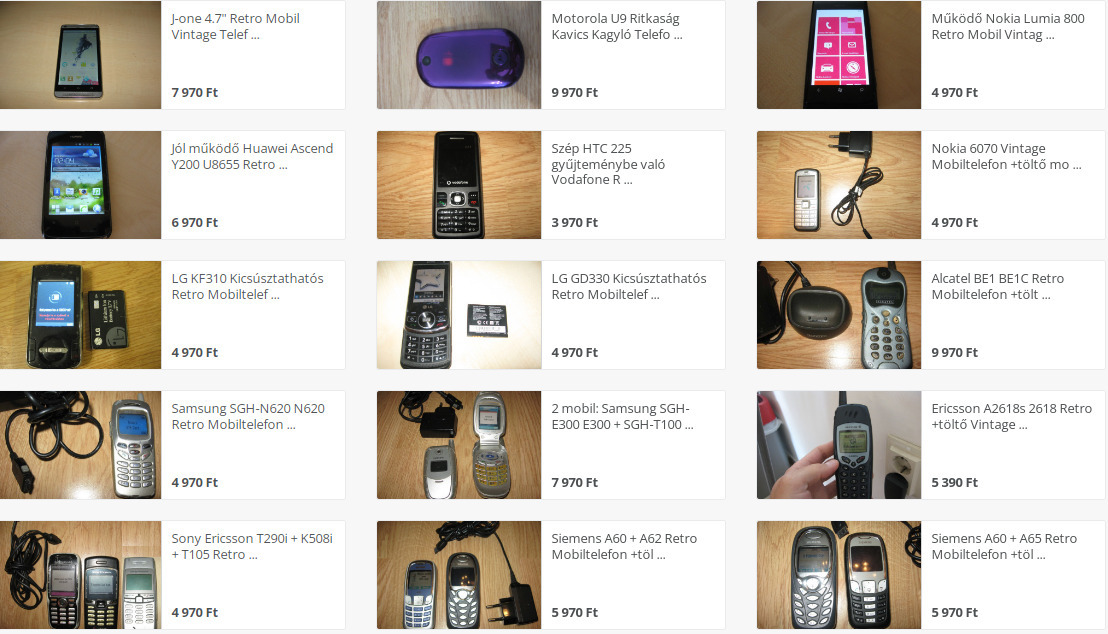Select the Huawei Ascend Y200 U8655 title
This screenshot has width=1108, height=634.
pyautogui.click(x=252, y=156)
